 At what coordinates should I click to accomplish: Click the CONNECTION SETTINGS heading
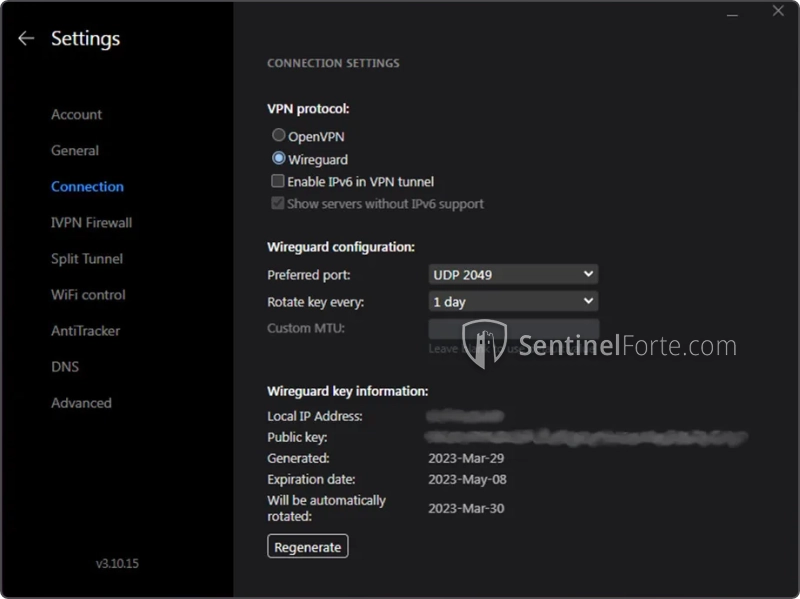(x=333, y=63)
